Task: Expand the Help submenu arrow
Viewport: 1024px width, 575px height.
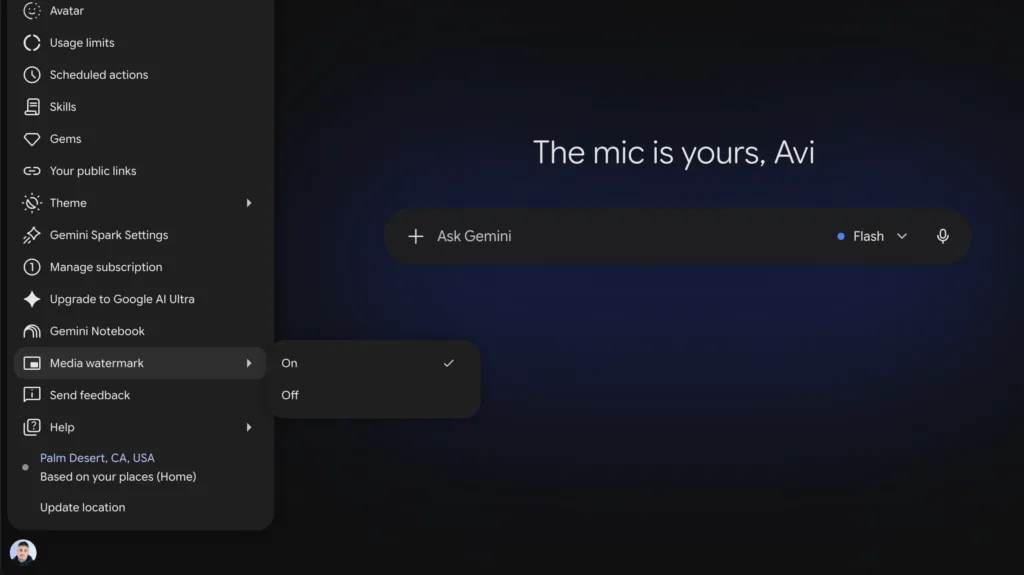Action: (x=249, y=427)
